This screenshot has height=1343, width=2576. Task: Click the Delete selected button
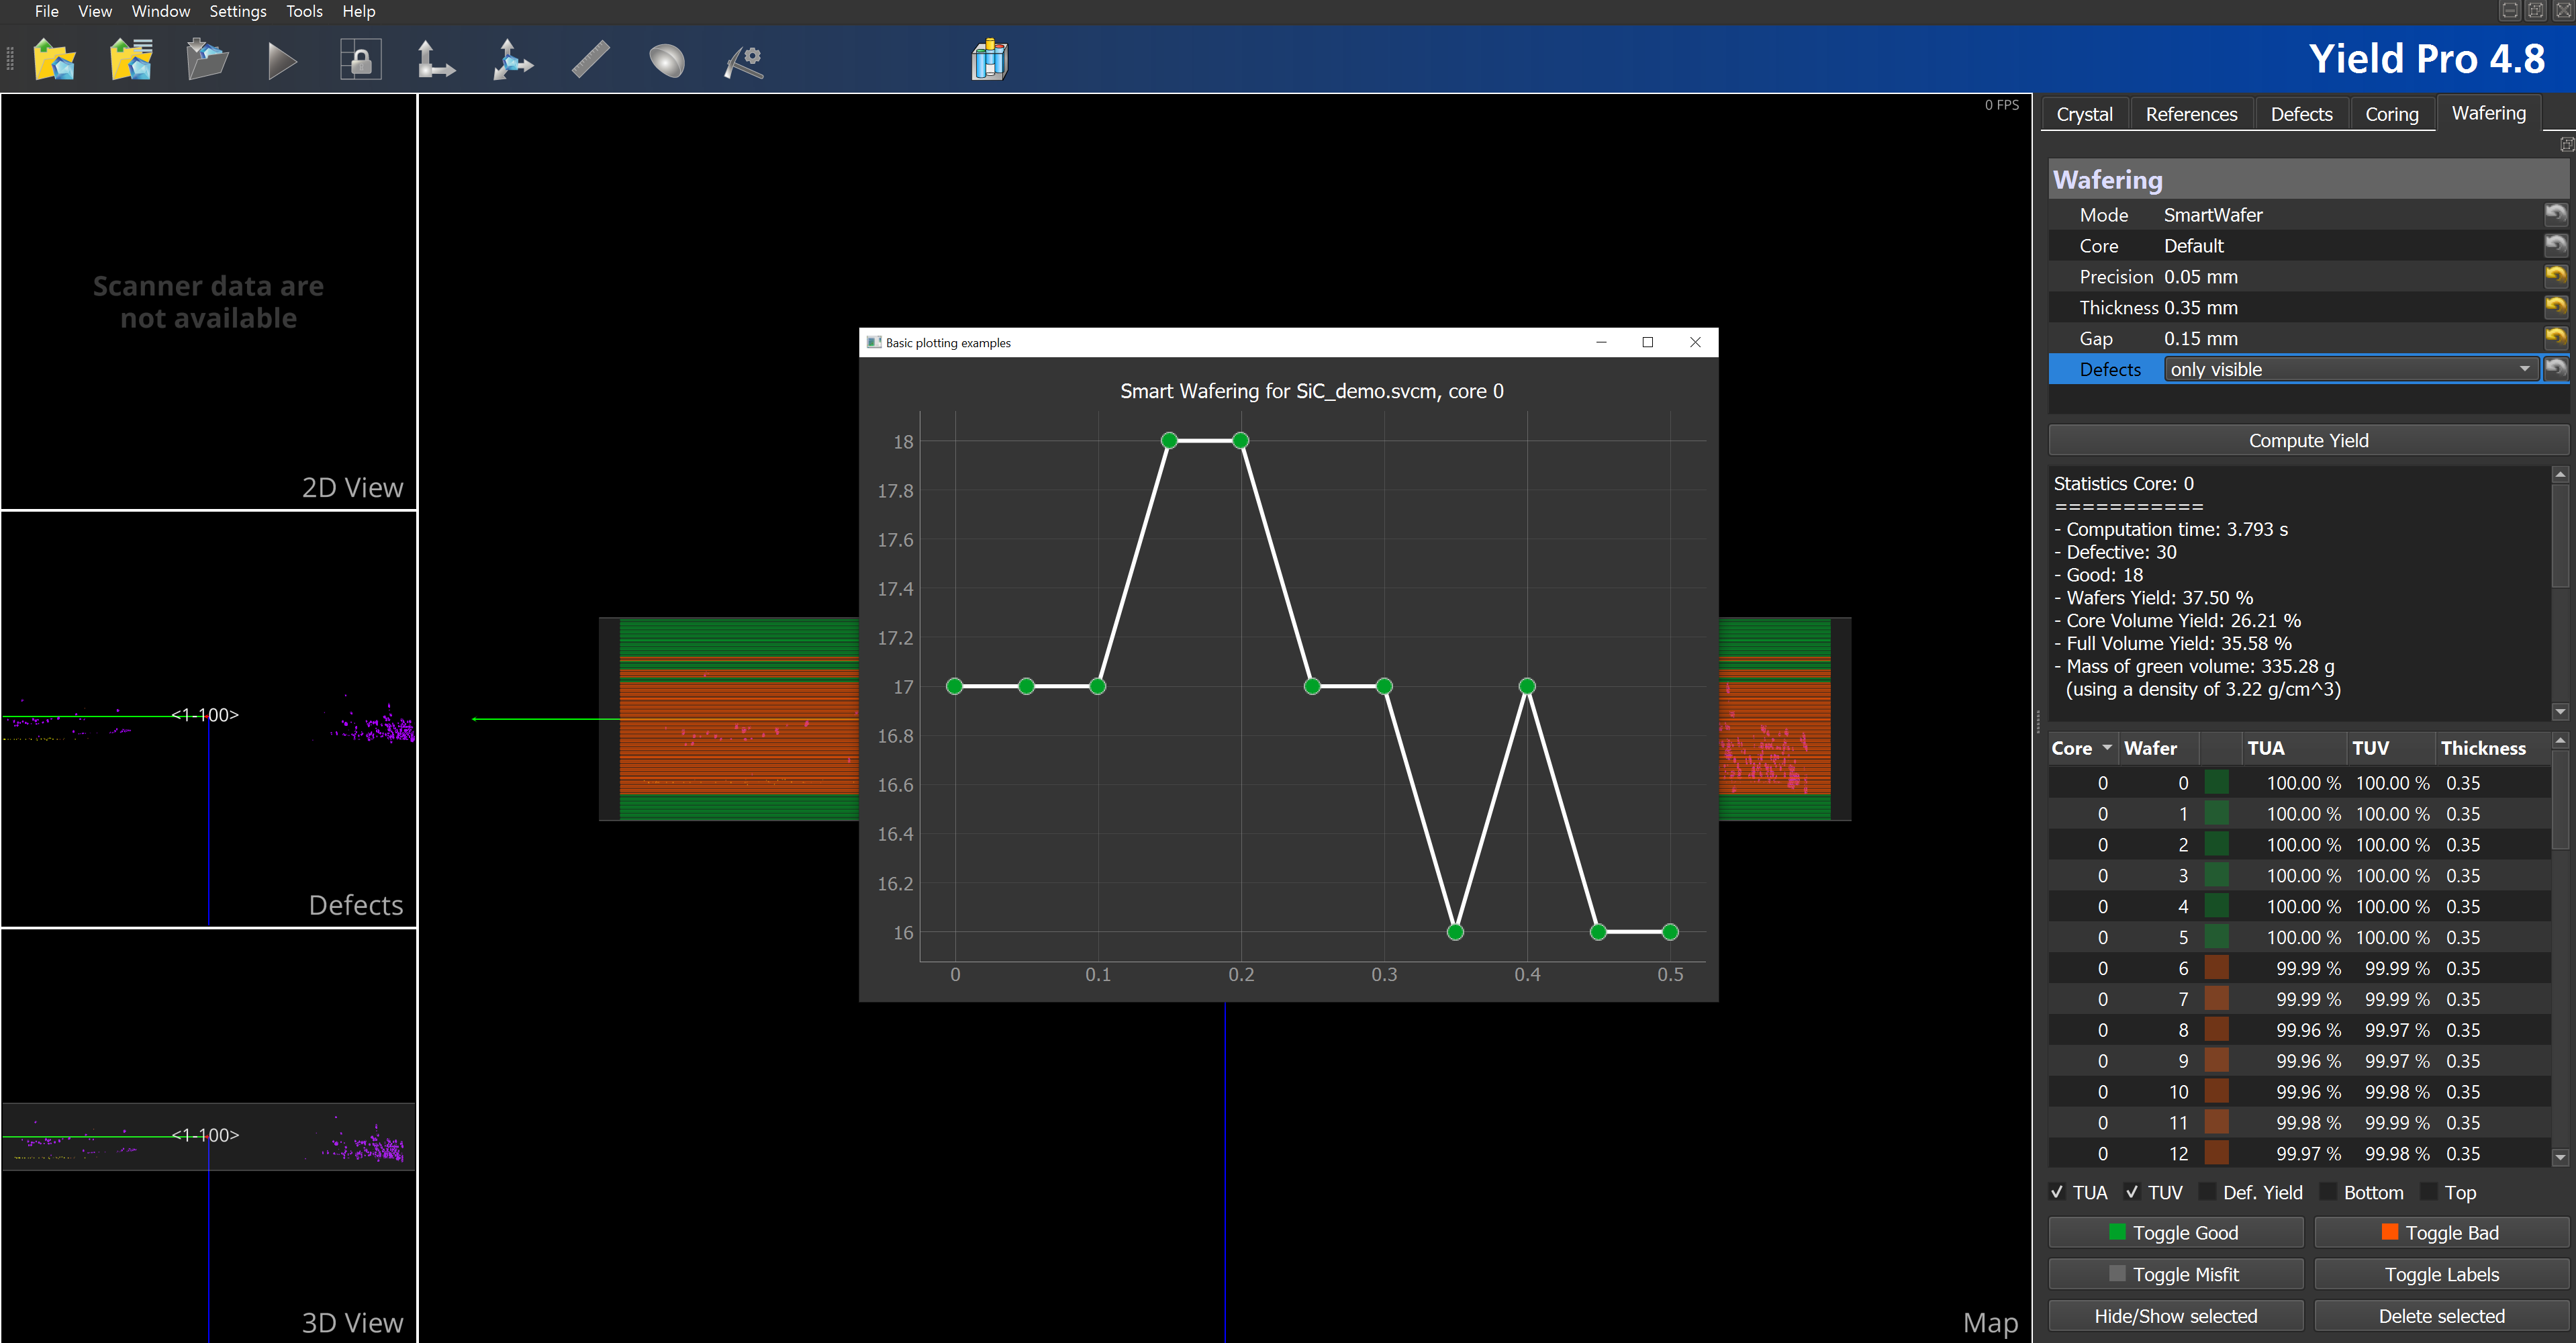(x=2441, y=1316)
